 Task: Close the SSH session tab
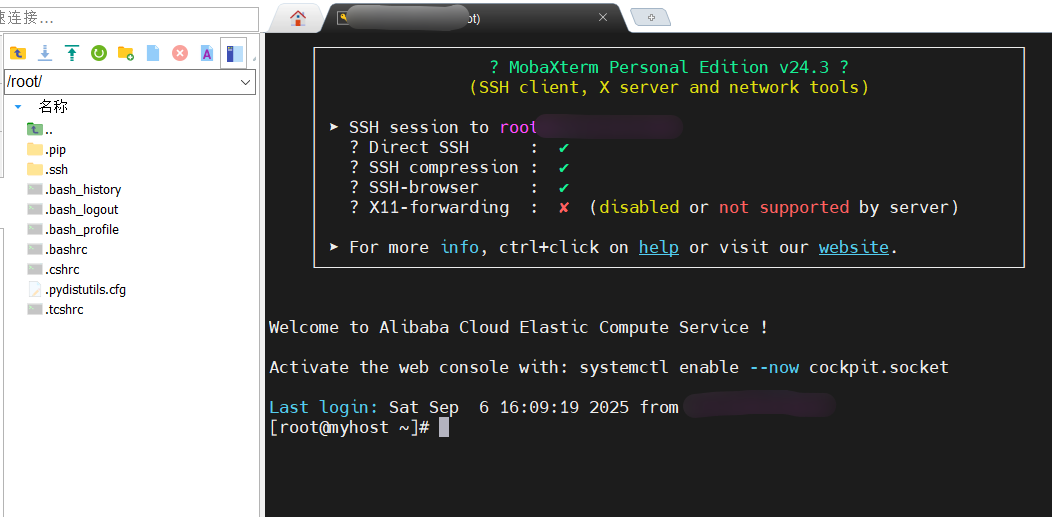(x=602, y=17)
